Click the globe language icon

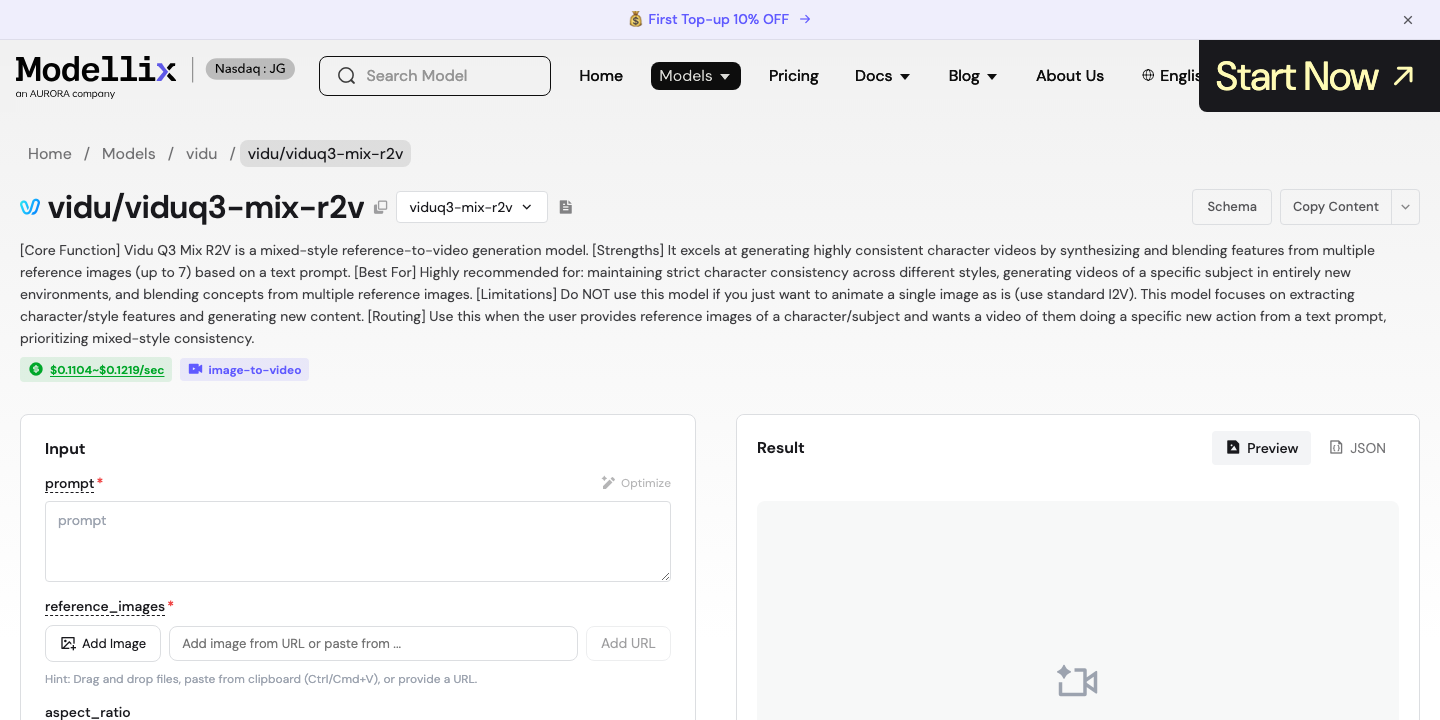click(x=1148, y=76)
